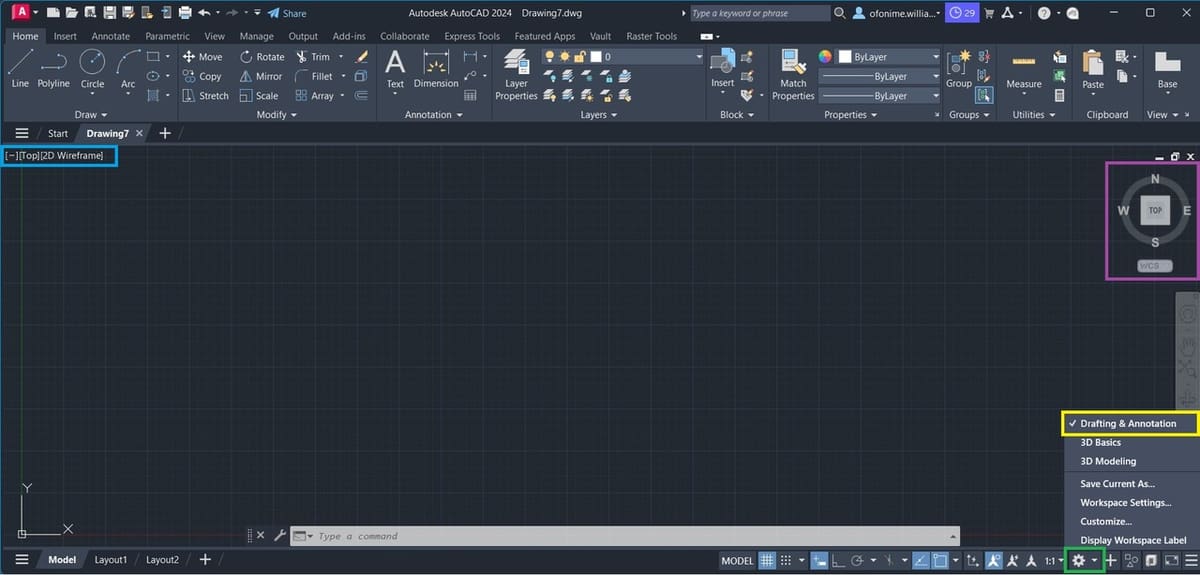Toggle drawing grid display in status bar
This screenshot has width=1200, height=575.
point(768,560)
